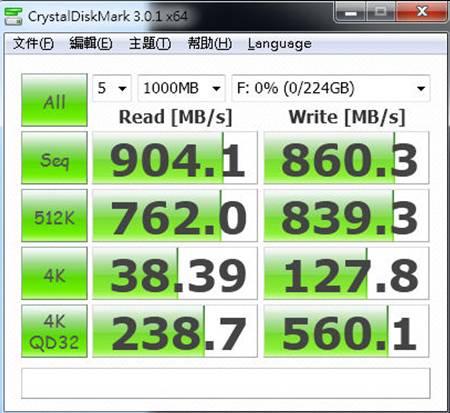450x413 pixels.
Task: Minimize the CrystalDiskMark window
Action: 351,13
